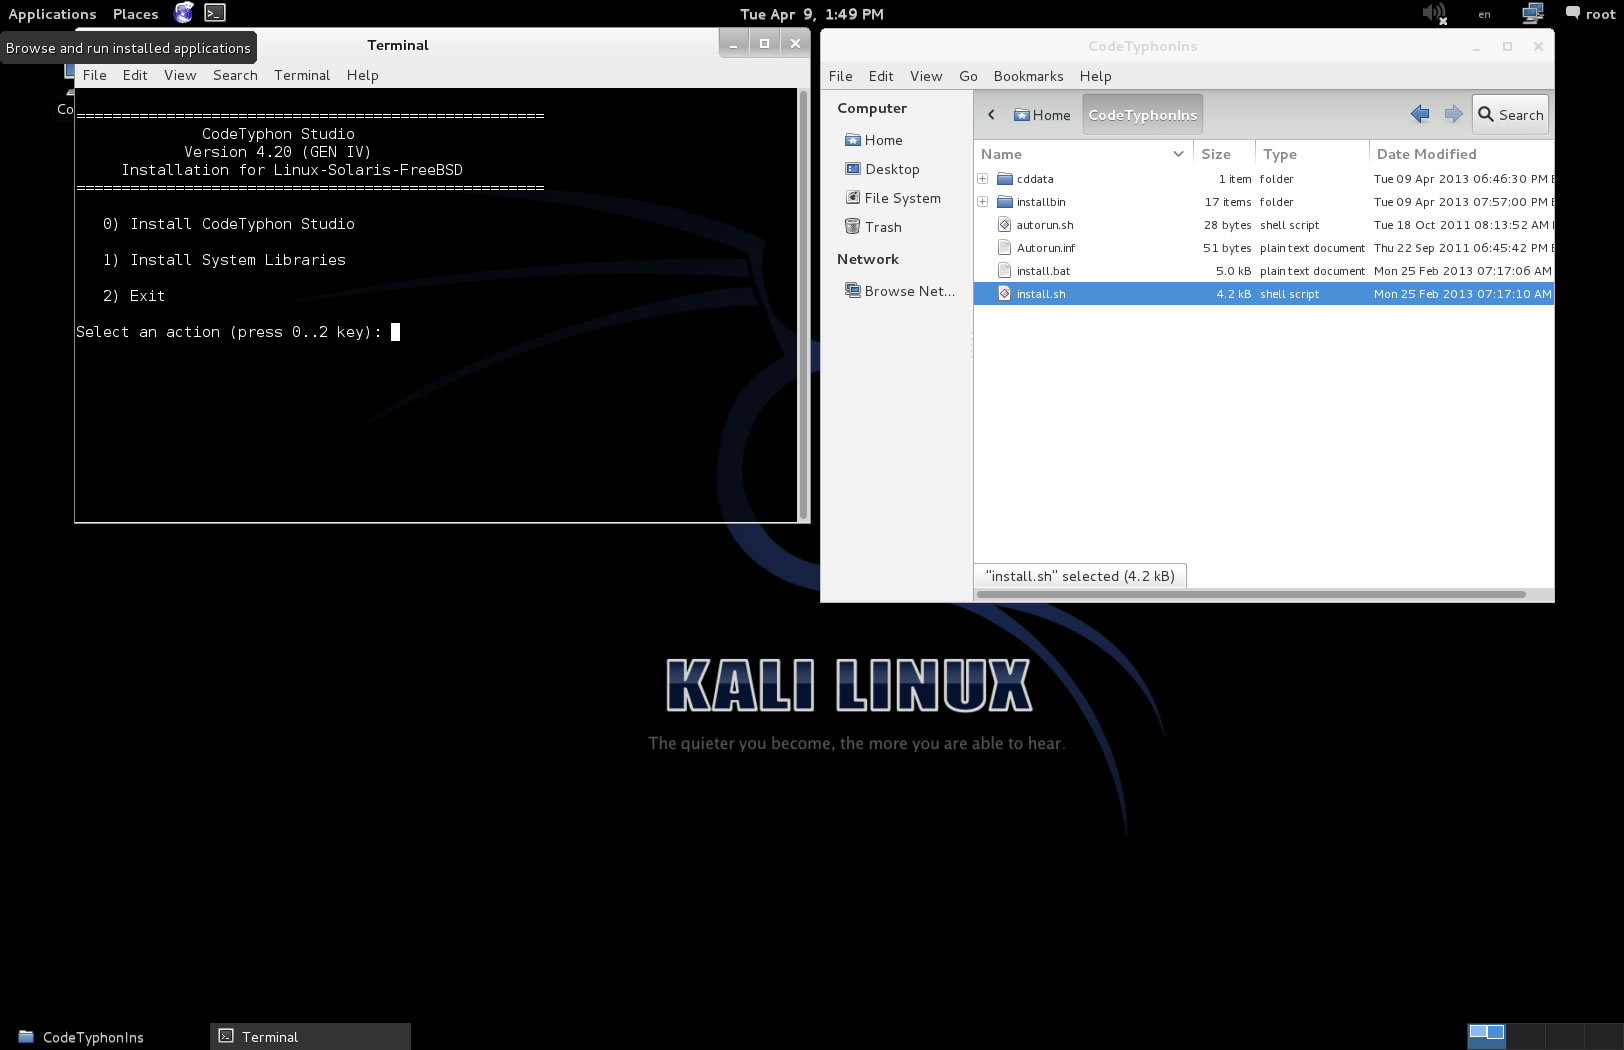Open Terminal's File menu

(95, 75)
